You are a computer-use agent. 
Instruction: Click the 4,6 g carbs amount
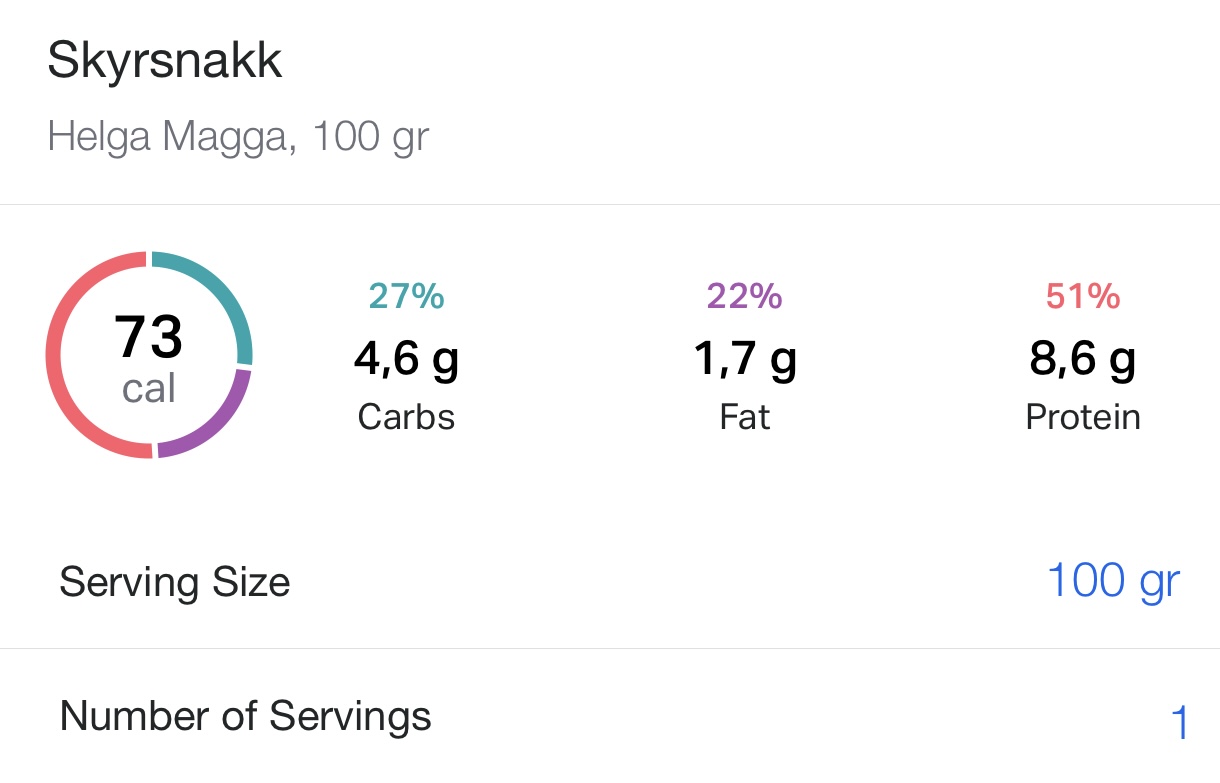(406, 358)
